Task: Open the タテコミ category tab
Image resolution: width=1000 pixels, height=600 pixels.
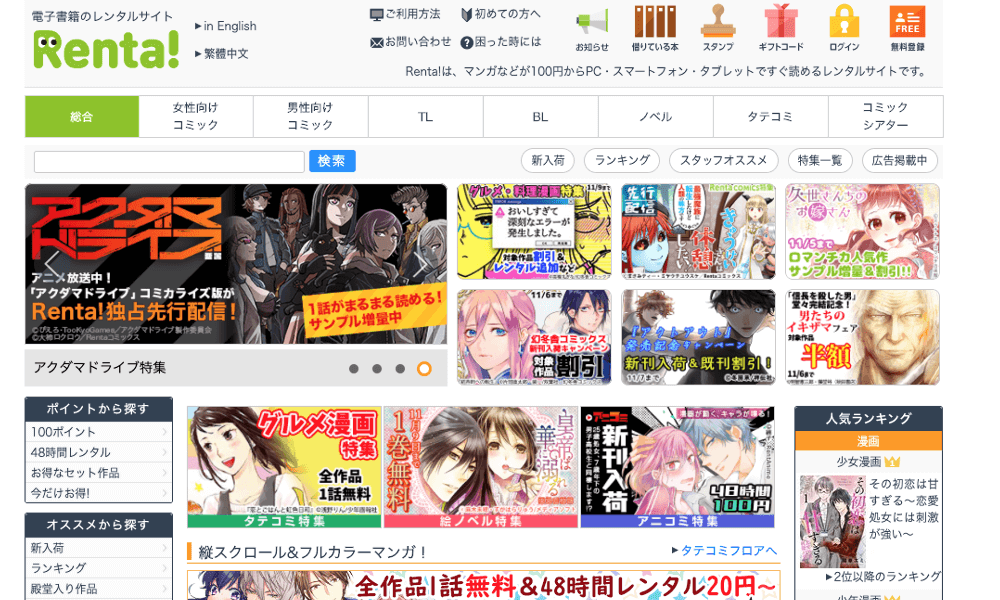Action: pyautogui.click(x=771, y=116)
